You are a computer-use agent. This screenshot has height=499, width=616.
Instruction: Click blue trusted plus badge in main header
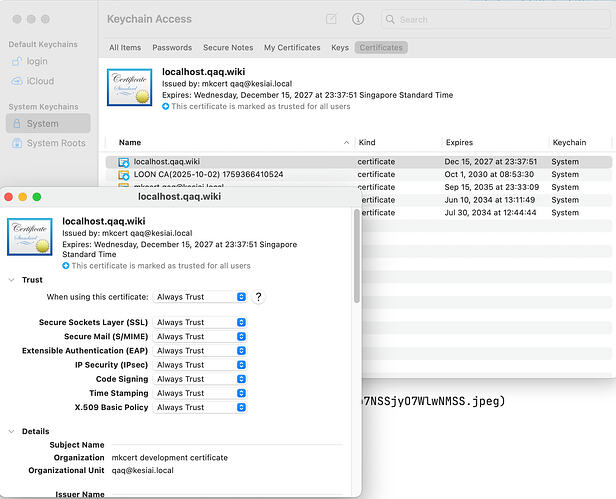point(165,106)
